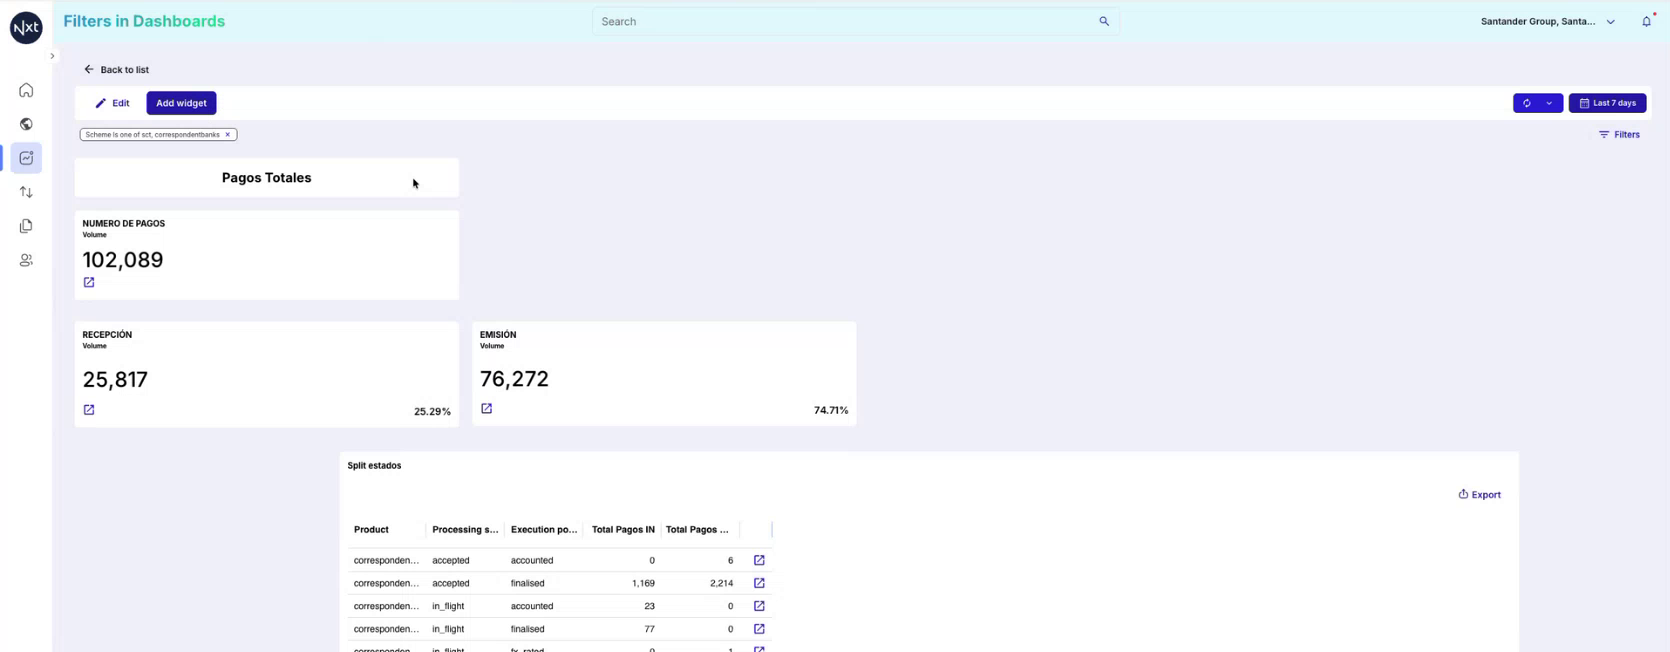Sort by the Execution po... column header
The image size is (1670, 652).
tap(544, 530)
